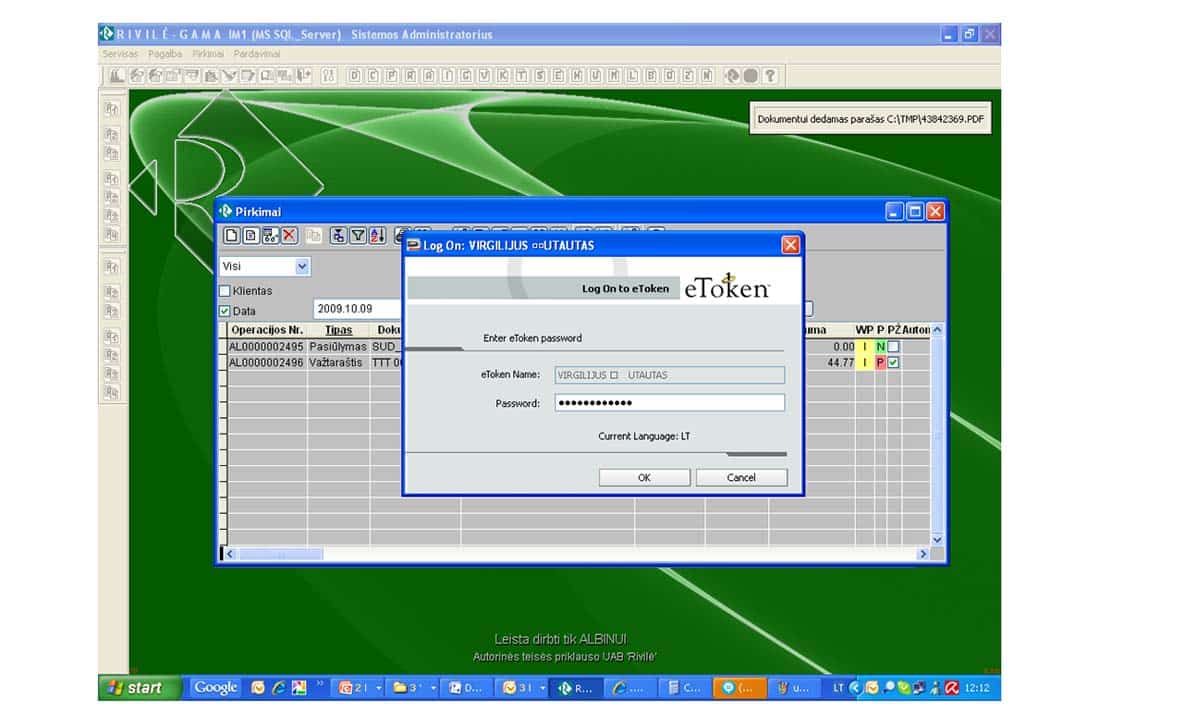Open the Servisas menu
The height and width of the screenshot is (720, 1200).
click(x=121, y=53)
